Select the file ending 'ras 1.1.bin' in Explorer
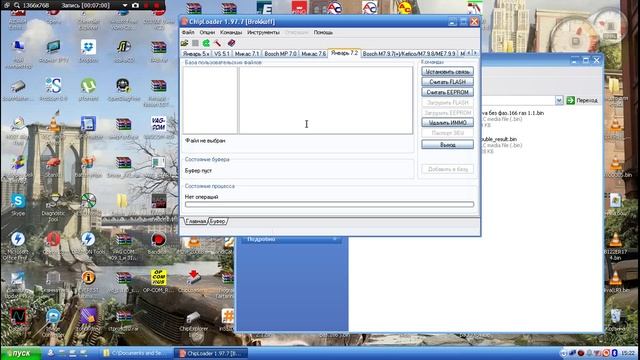The height and width of the screenshot is (360, 640). coord(513,113)
